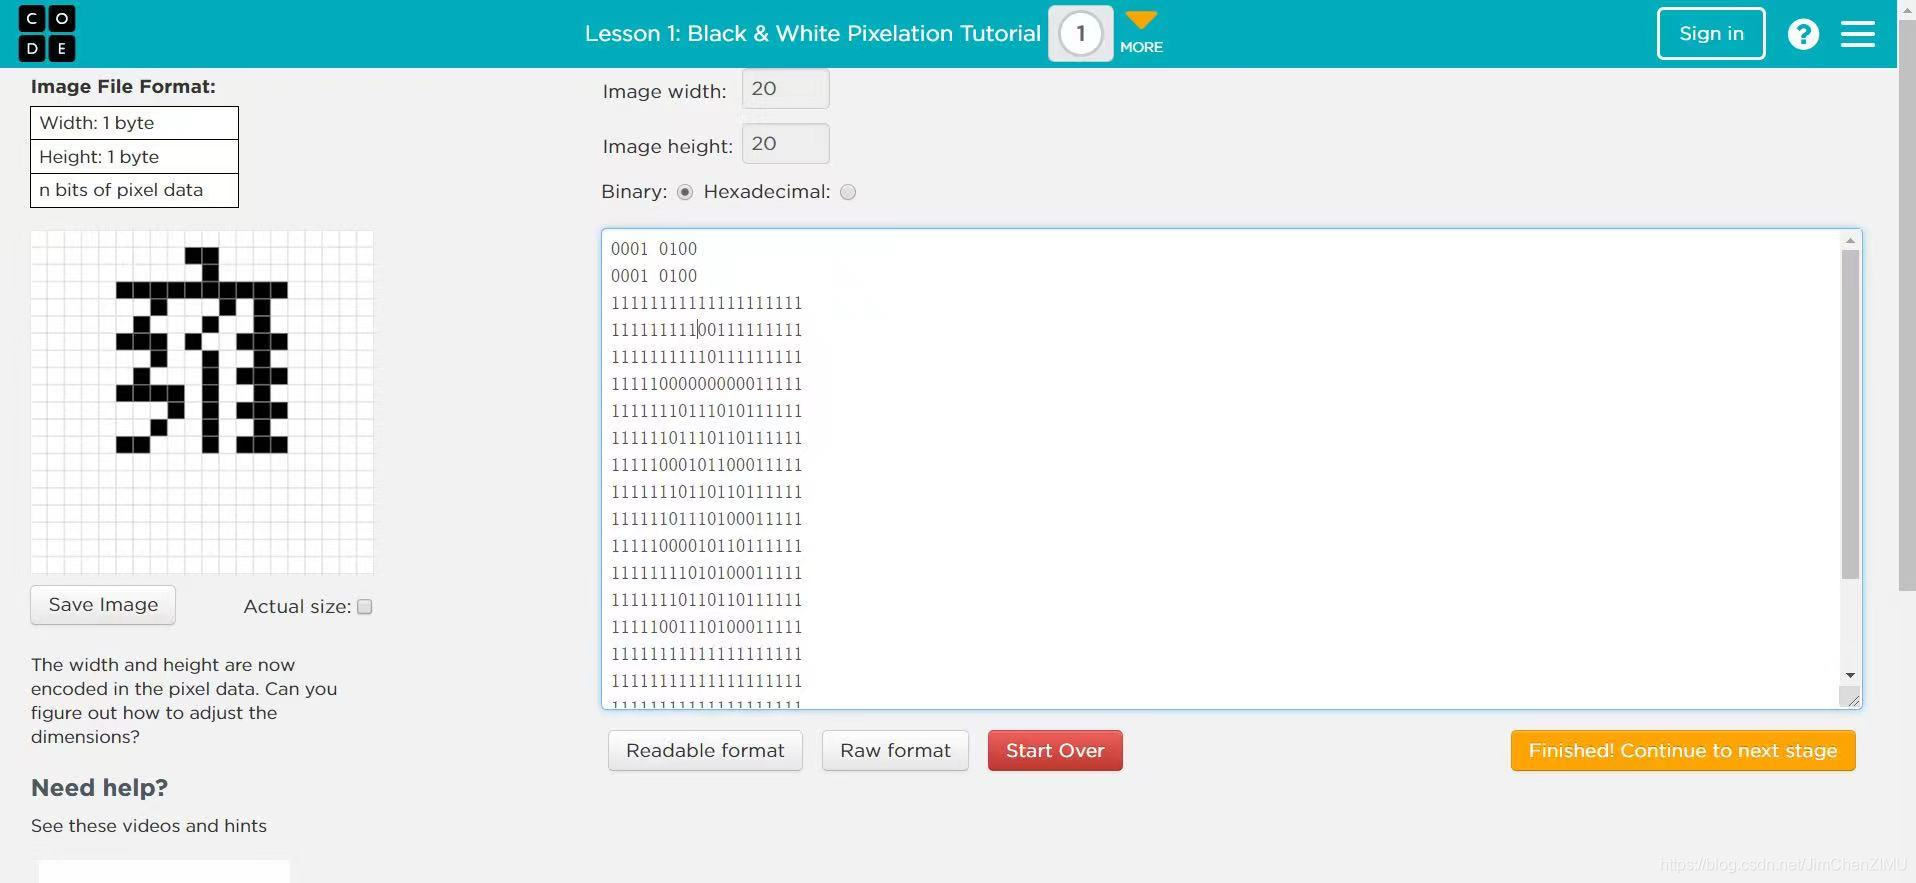Viewport: 1916px width, 883px height.
Task: Click the textarea resize handle corner
Action: point(1851,698)
